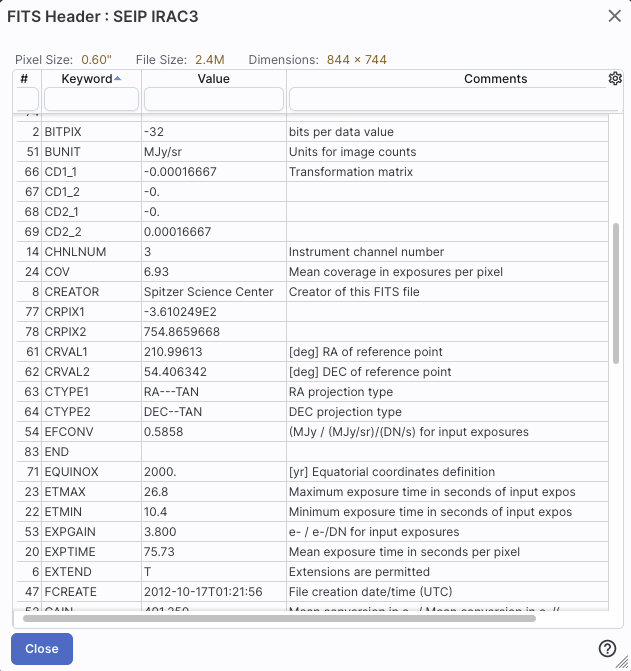Select the CREATOR Spitzer Science Center row
This screenshot has height=671, width=631.
[x=300, y=292]
